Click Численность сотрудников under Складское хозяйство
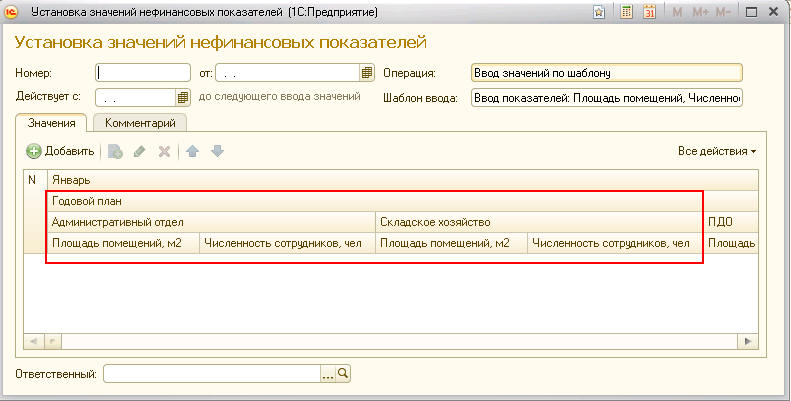Image resolution: width=791 pixels, height=401 pixels. point(615,243)
